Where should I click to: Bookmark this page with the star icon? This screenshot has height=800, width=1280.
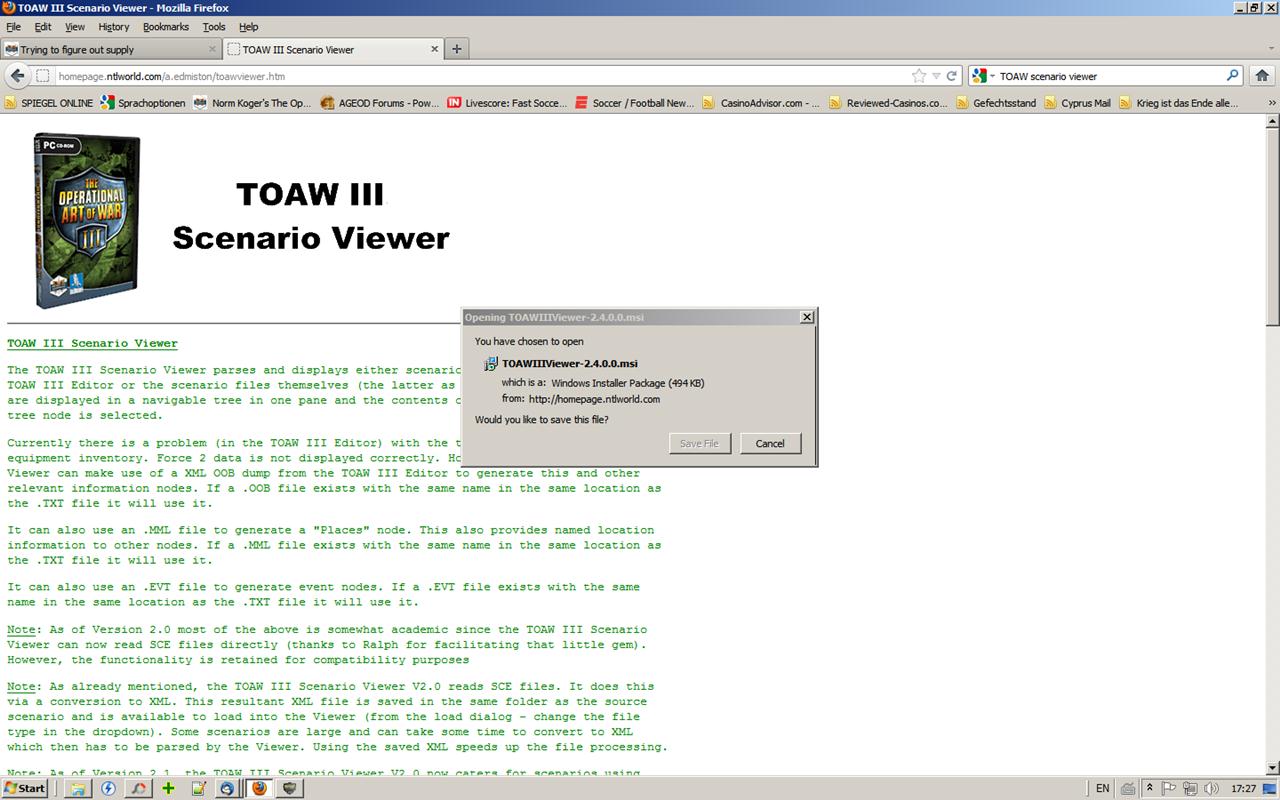[919, 76]
